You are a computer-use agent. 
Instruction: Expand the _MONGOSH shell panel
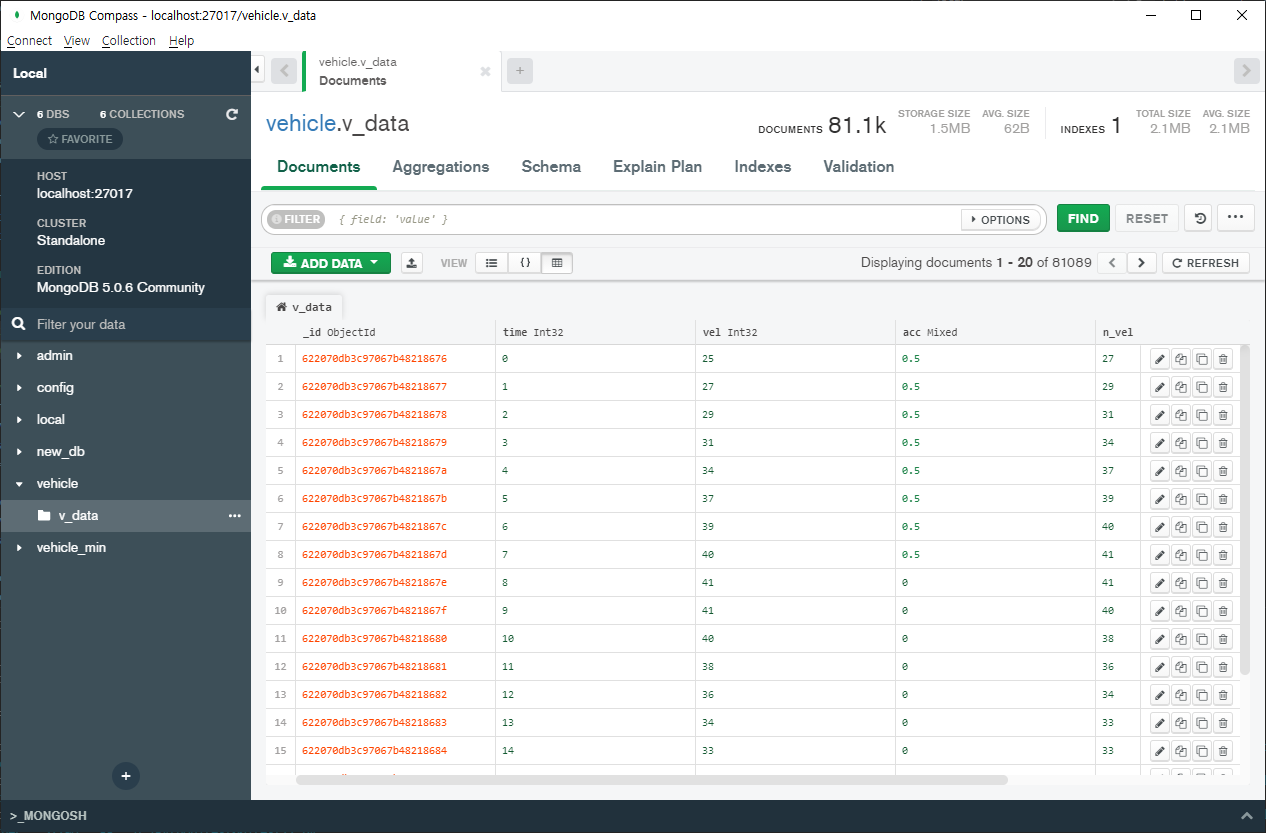tap(1246, 816)
